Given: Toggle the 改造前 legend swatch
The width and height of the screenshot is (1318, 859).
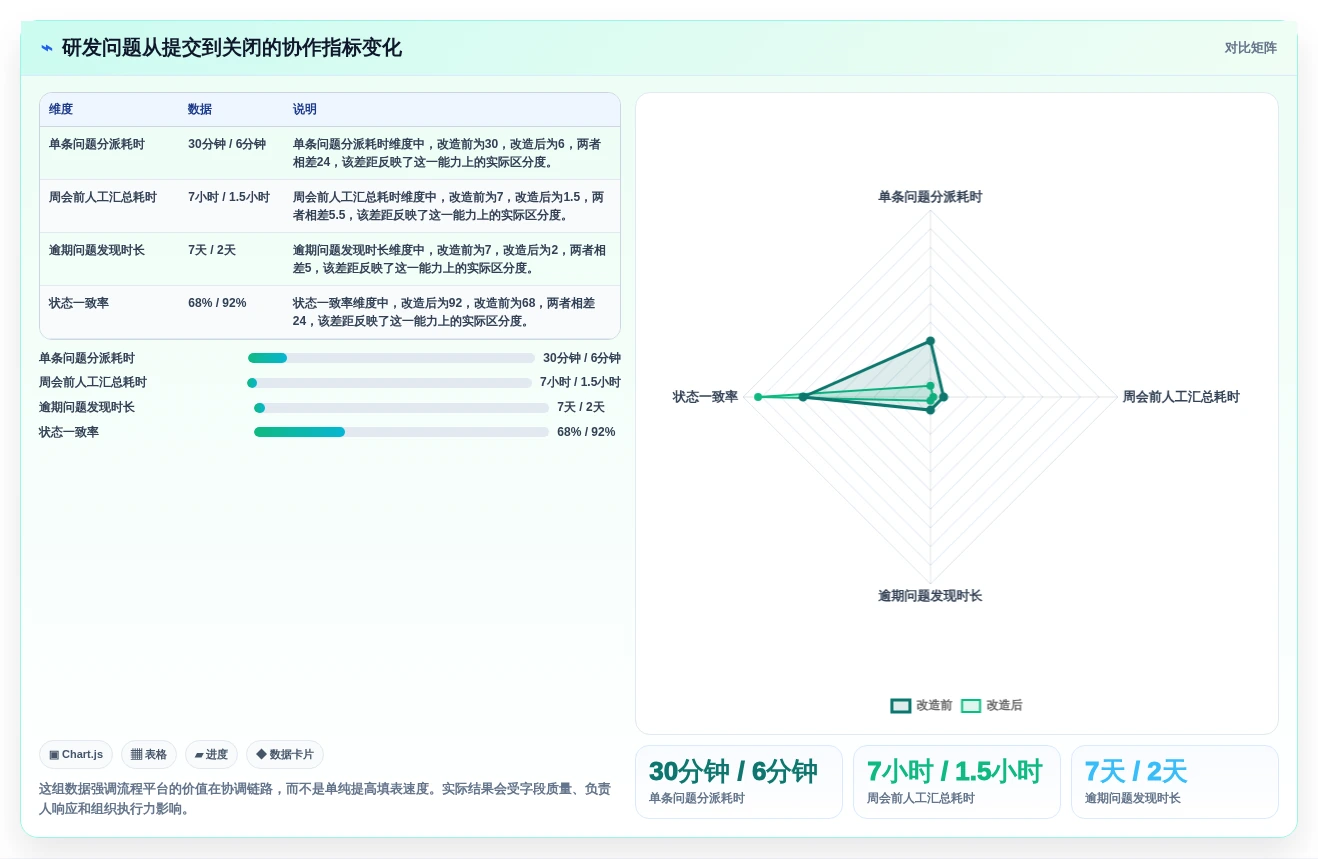Looking at the screenshot, I should click(x=901, y=706).
